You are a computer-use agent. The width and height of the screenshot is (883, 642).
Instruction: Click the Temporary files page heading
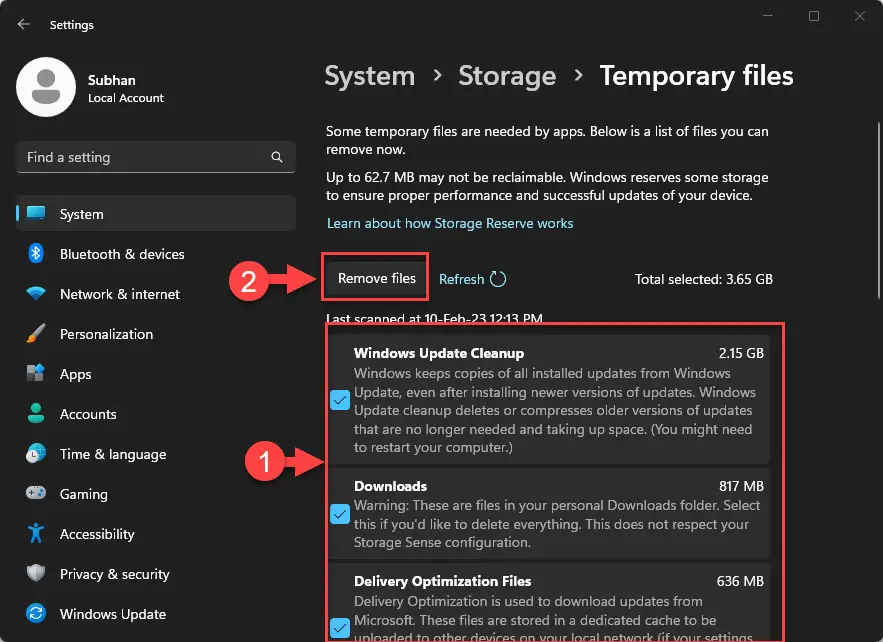tap(696, 75)
